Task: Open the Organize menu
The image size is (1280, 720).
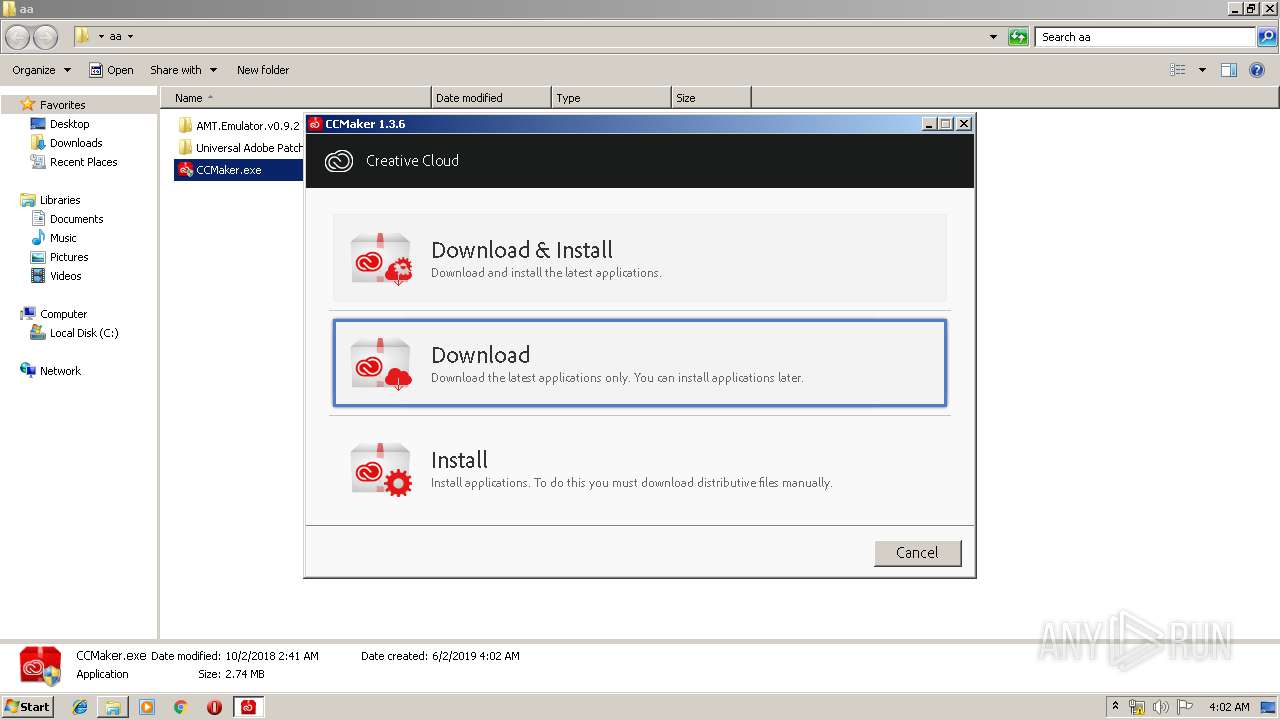Action: [x=41, y=70]
